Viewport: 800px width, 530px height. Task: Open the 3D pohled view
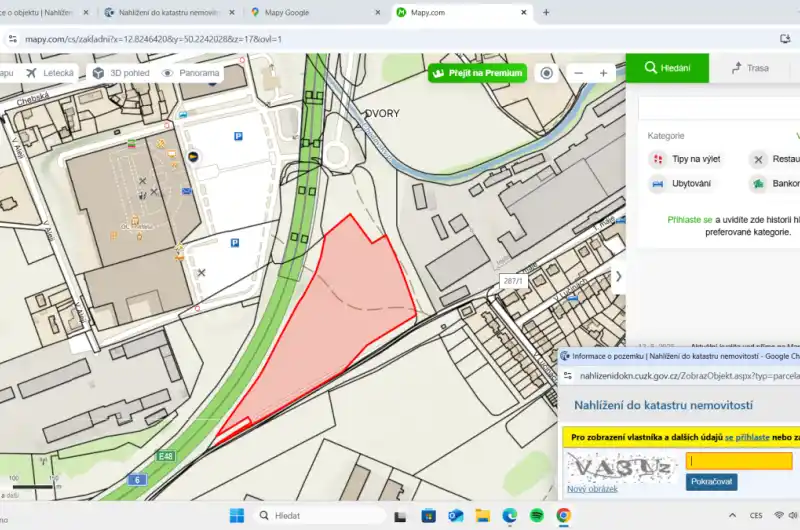(x=121, y=73)
